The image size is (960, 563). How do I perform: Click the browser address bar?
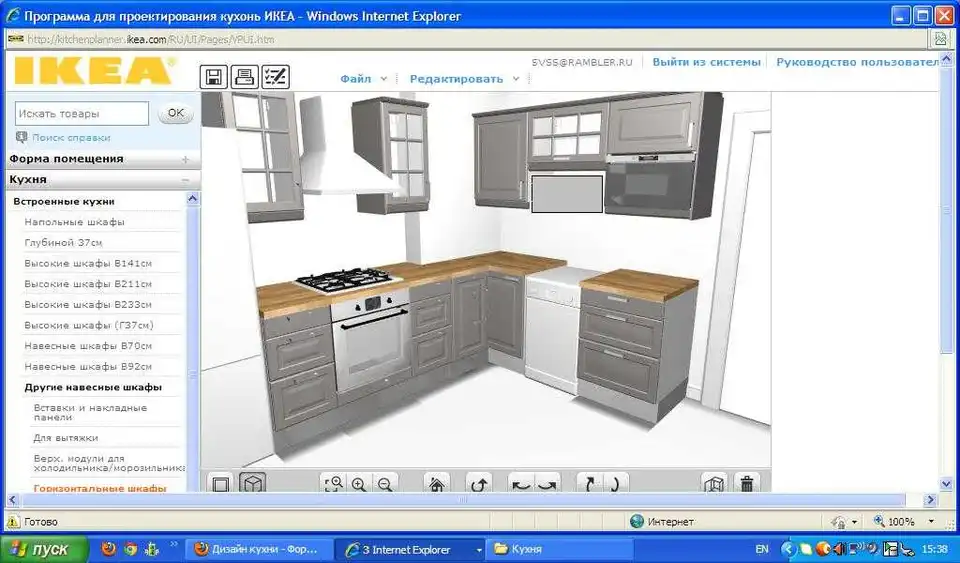465,39
